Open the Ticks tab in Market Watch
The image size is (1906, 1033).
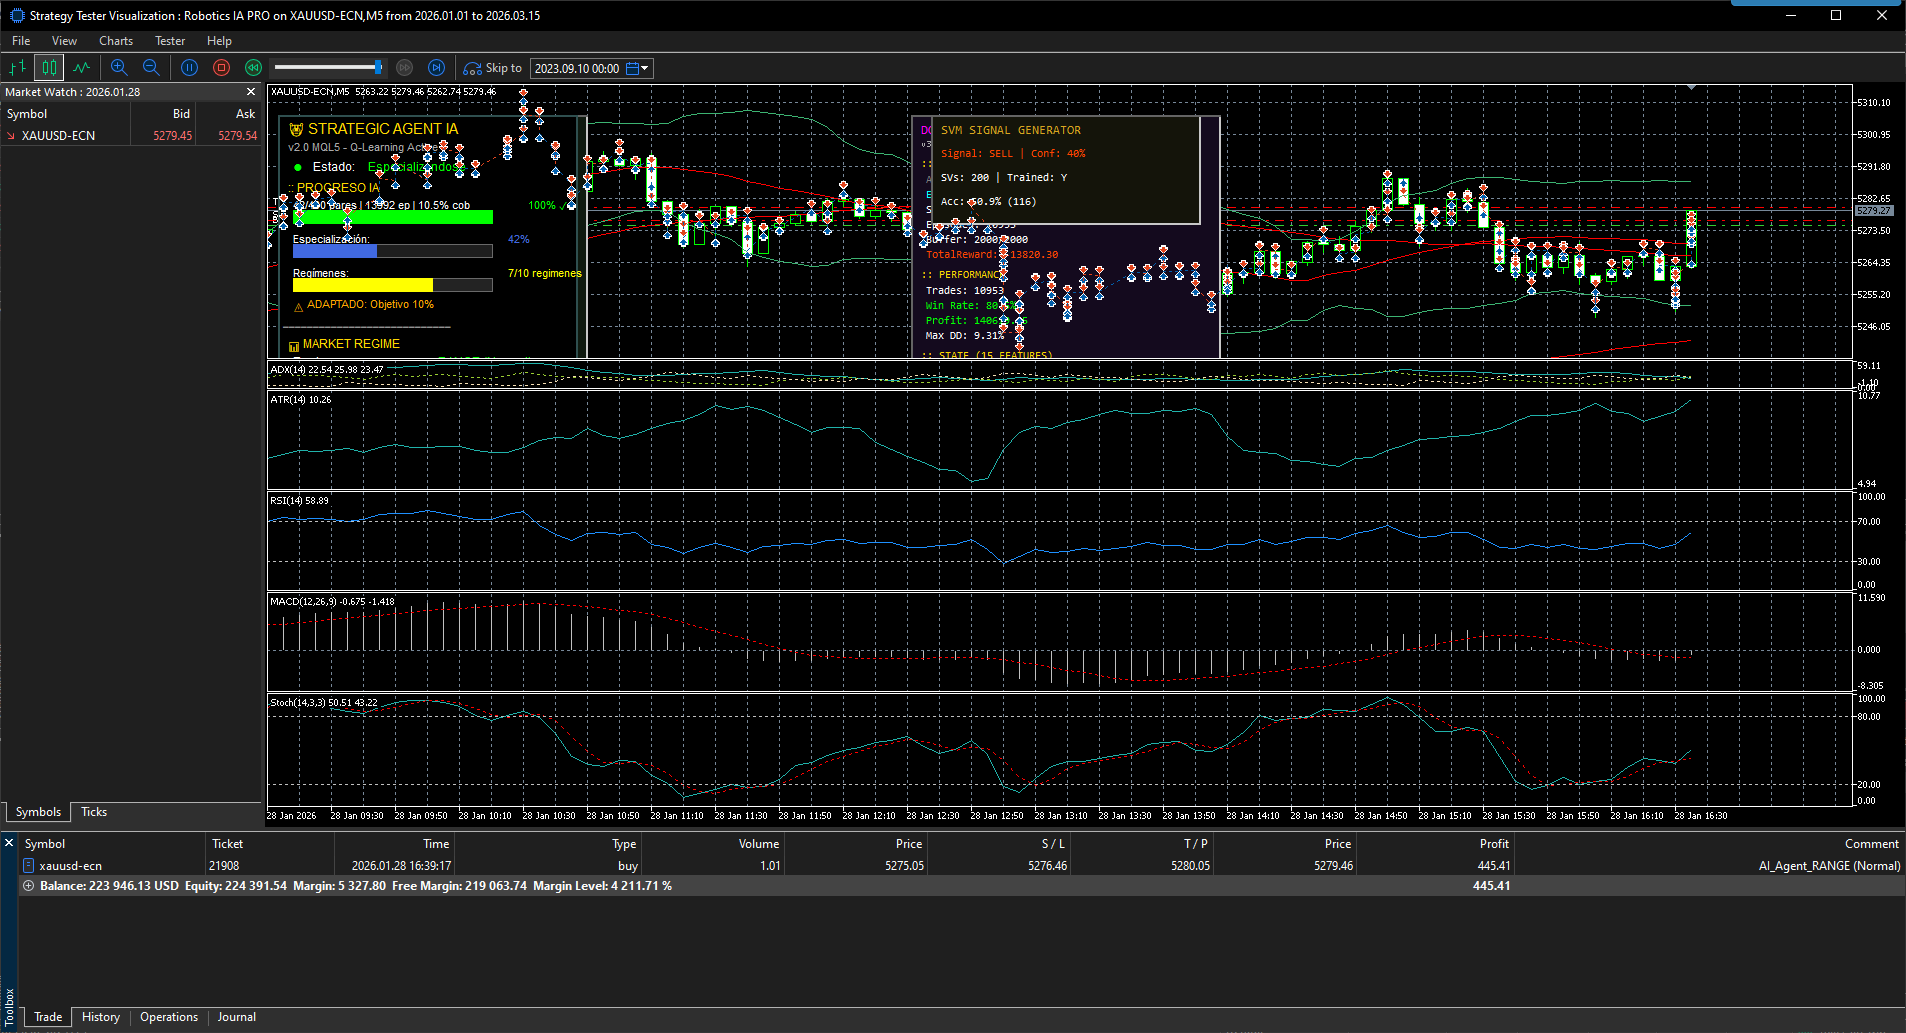coord(94,812)
